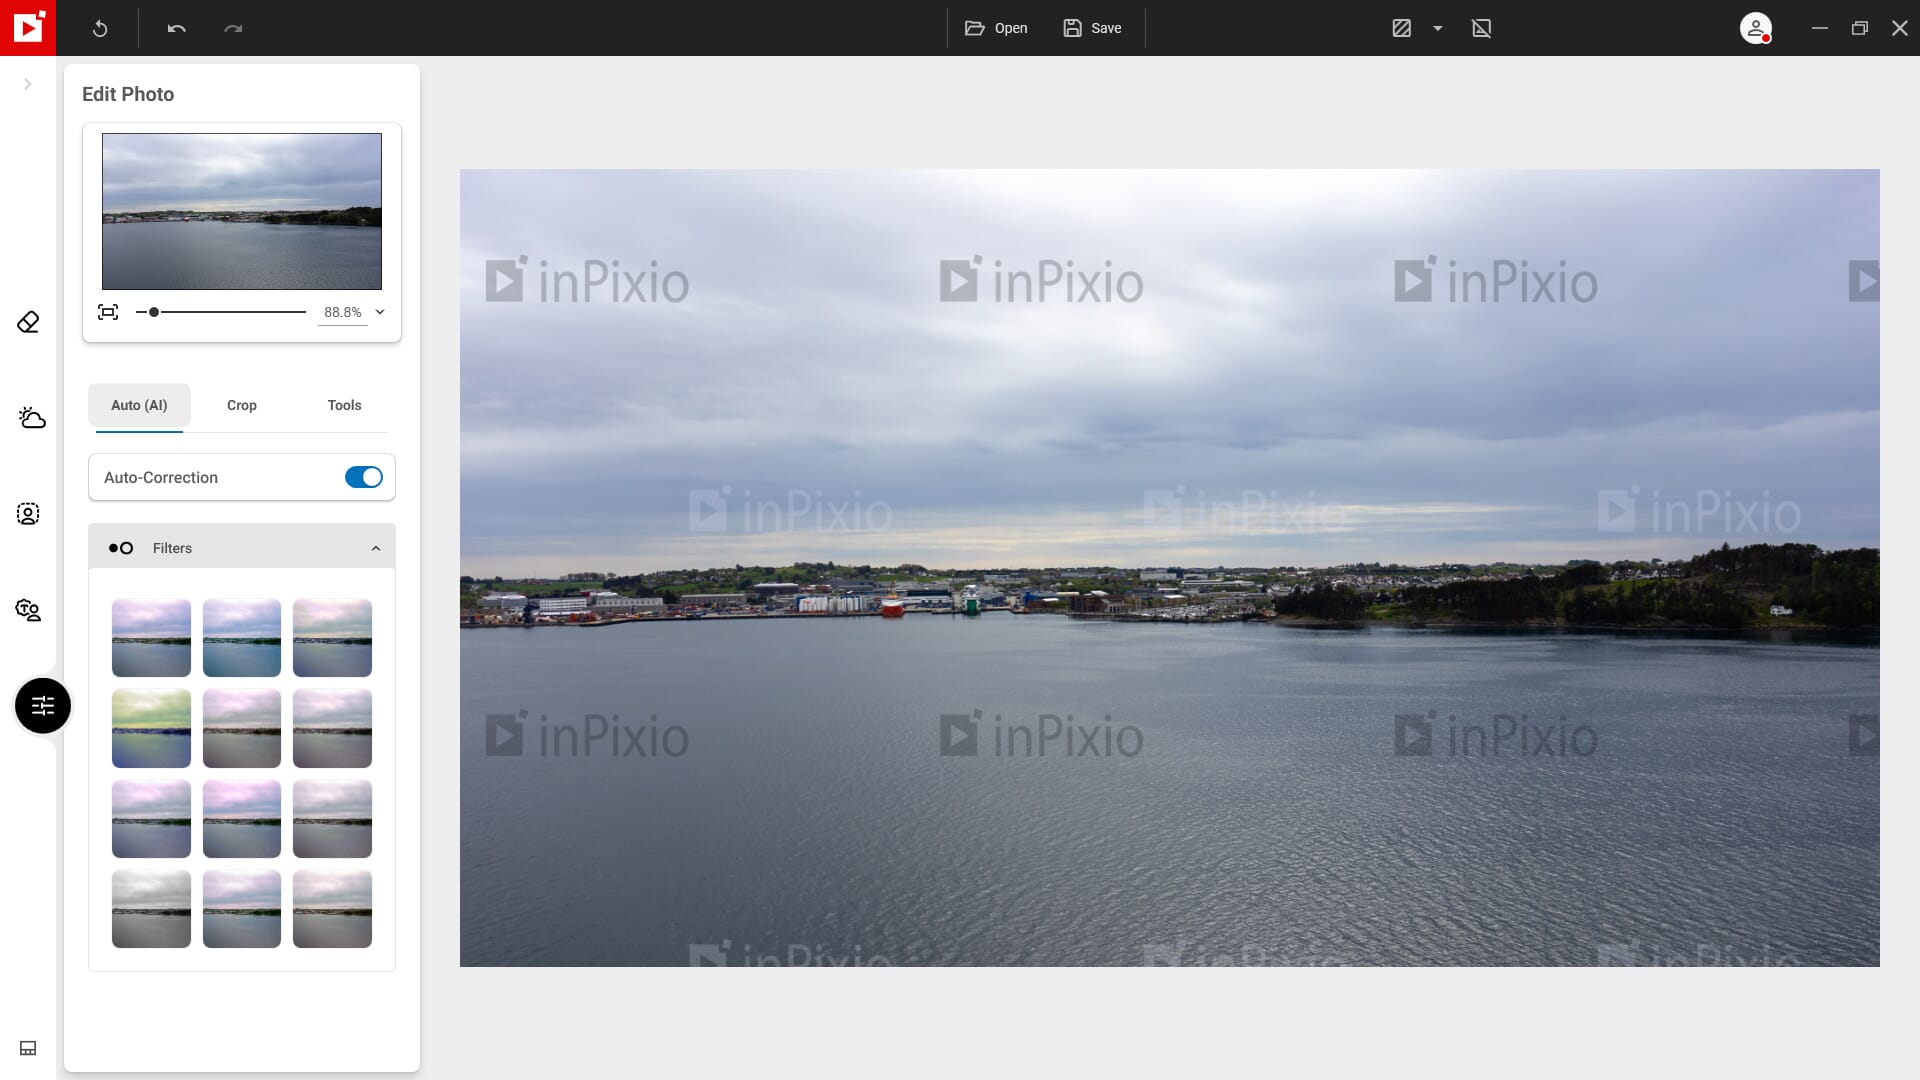The image size is (1920, 1080).
Task: Open photo using the Open button
Action: click(x=997, y=28)
